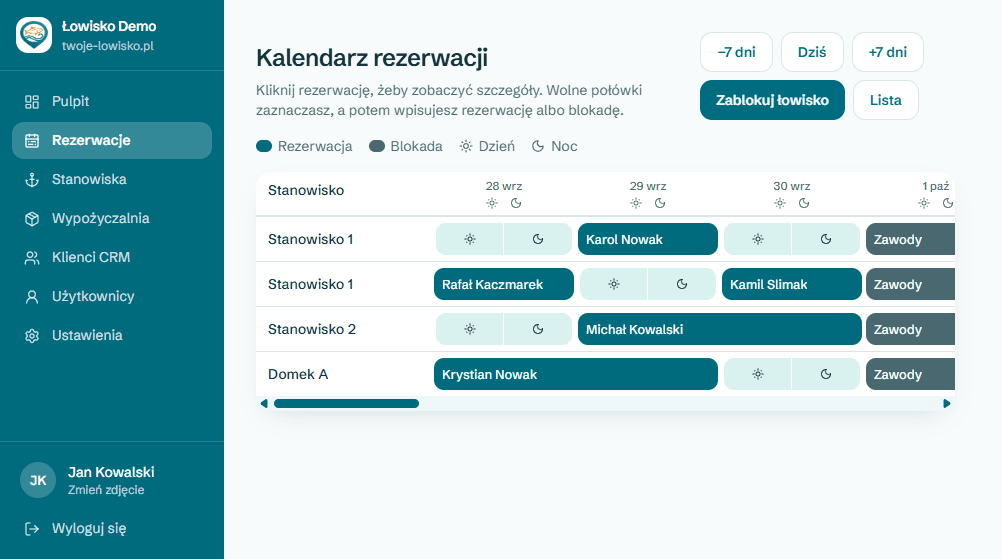The width and height of the screenshot is (1002, 559).
Task: Select night slot on 28 wrz for Stanowisko 2
Action: click(538, 329)
